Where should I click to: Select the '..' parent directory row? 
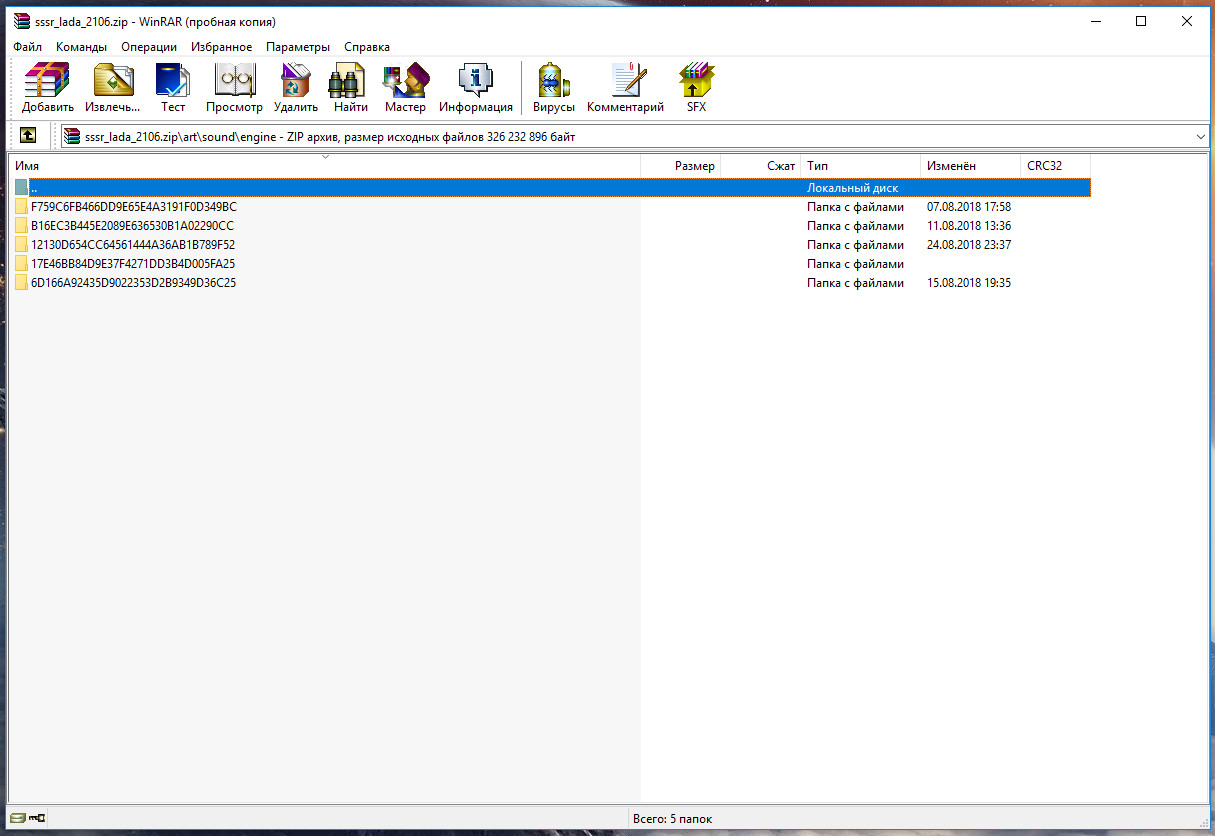[x=551, y=188]
